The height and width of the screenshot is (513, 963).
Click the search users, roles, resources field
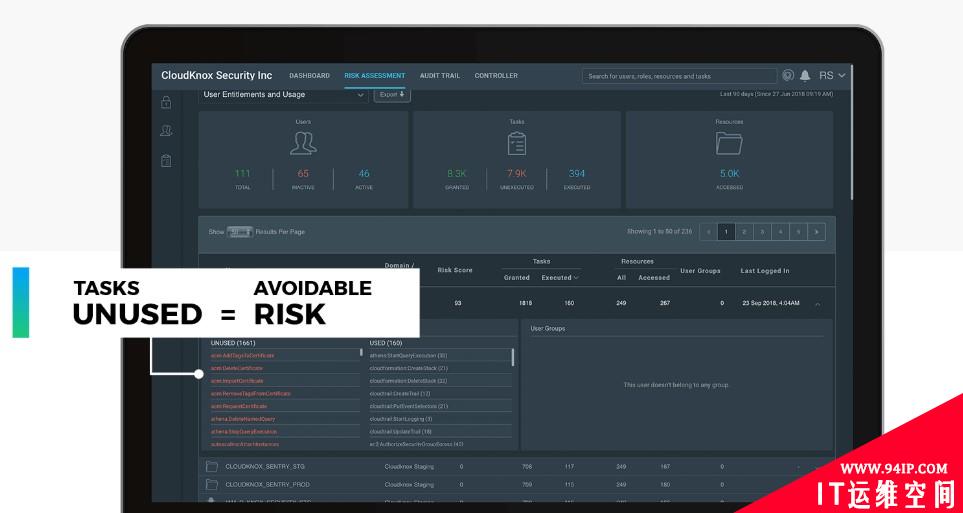679,76
